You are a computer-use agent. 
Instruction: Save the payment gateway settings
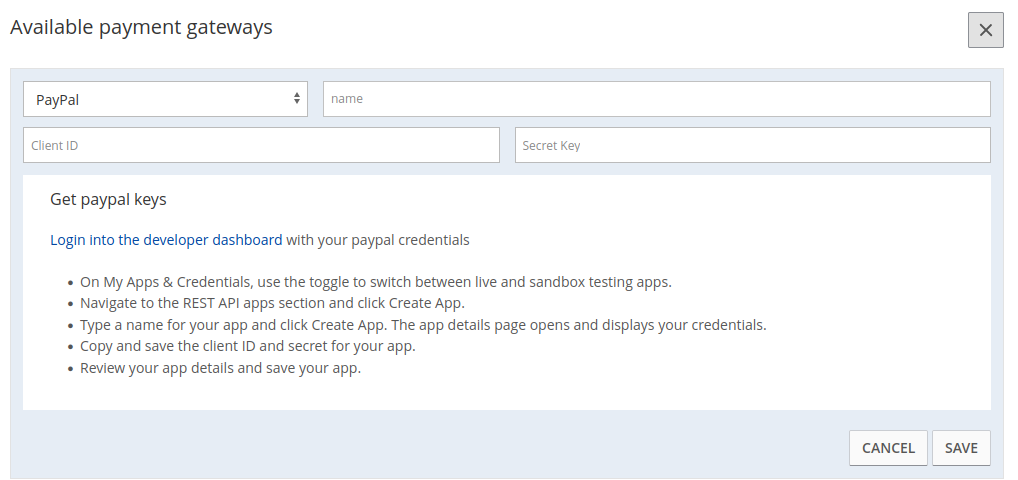pos(962,448)
